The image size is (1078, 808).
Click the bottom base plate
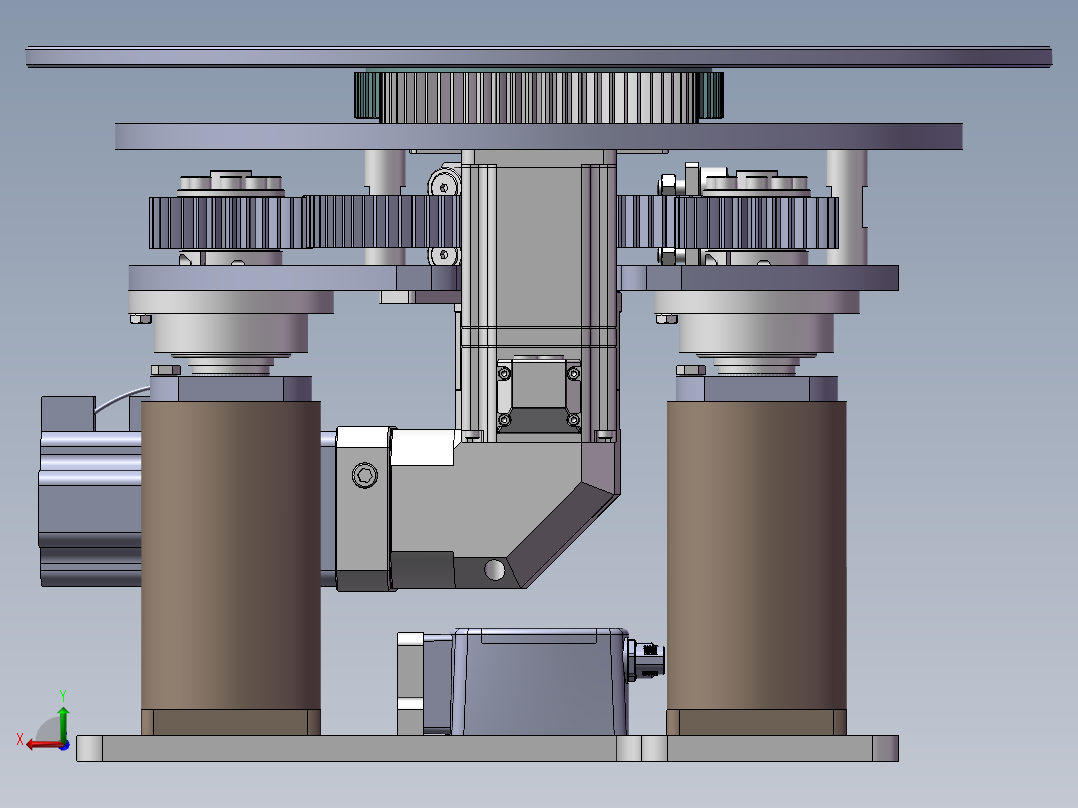click(487, 748)
